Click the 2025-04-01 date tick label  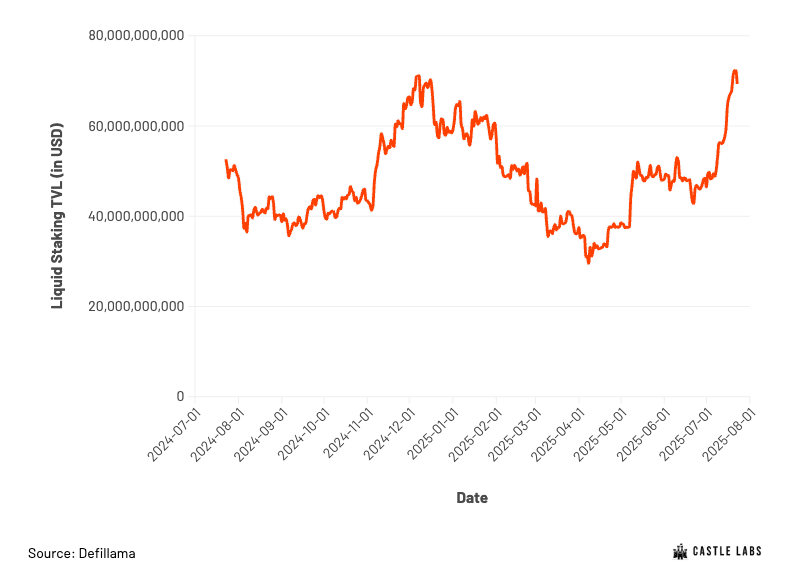[x=559, y=434]
